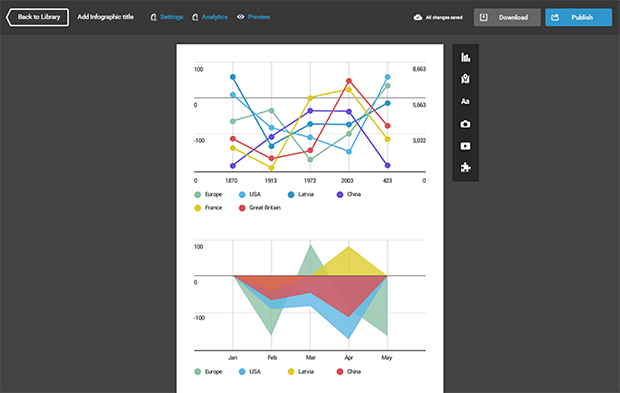The image size is (620, 393).
Task: Click the May label on area chart
Action: [x=387, y=358]
